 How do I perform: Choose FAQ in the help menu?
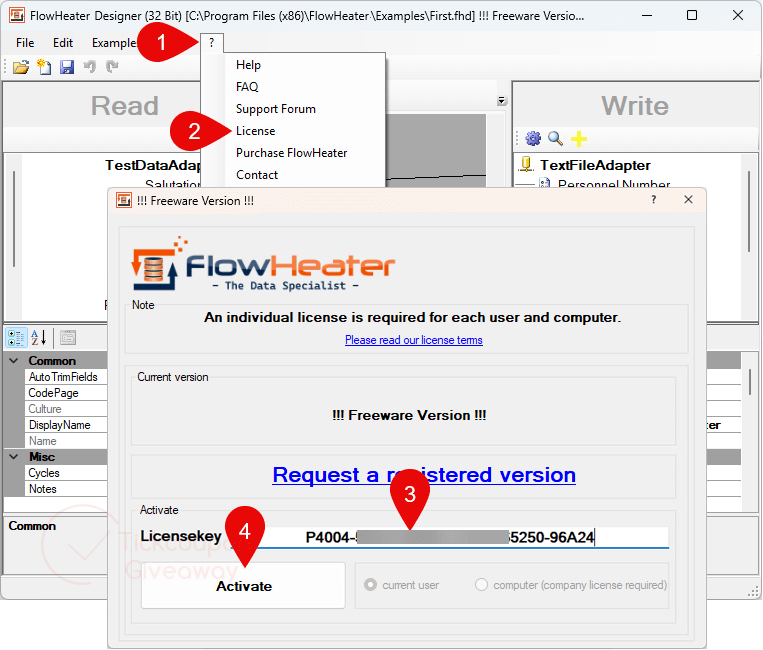point(247,87)
